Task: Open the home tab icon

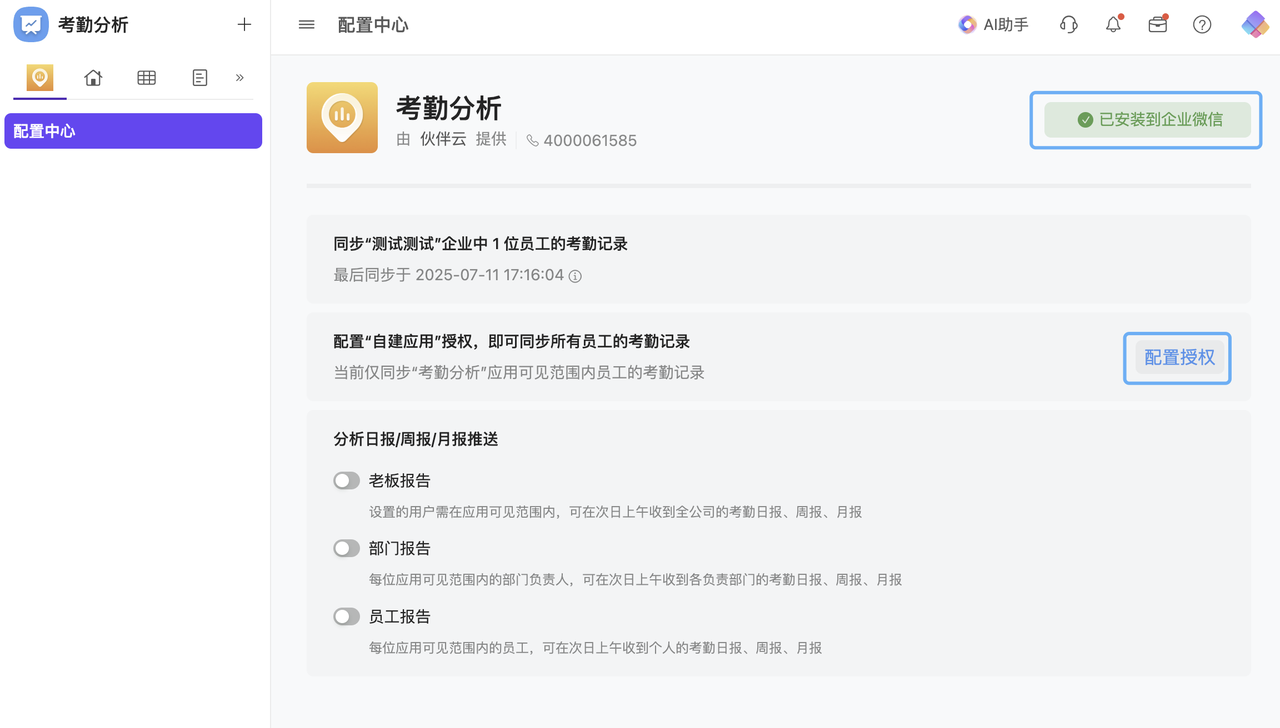Action: 93,78
